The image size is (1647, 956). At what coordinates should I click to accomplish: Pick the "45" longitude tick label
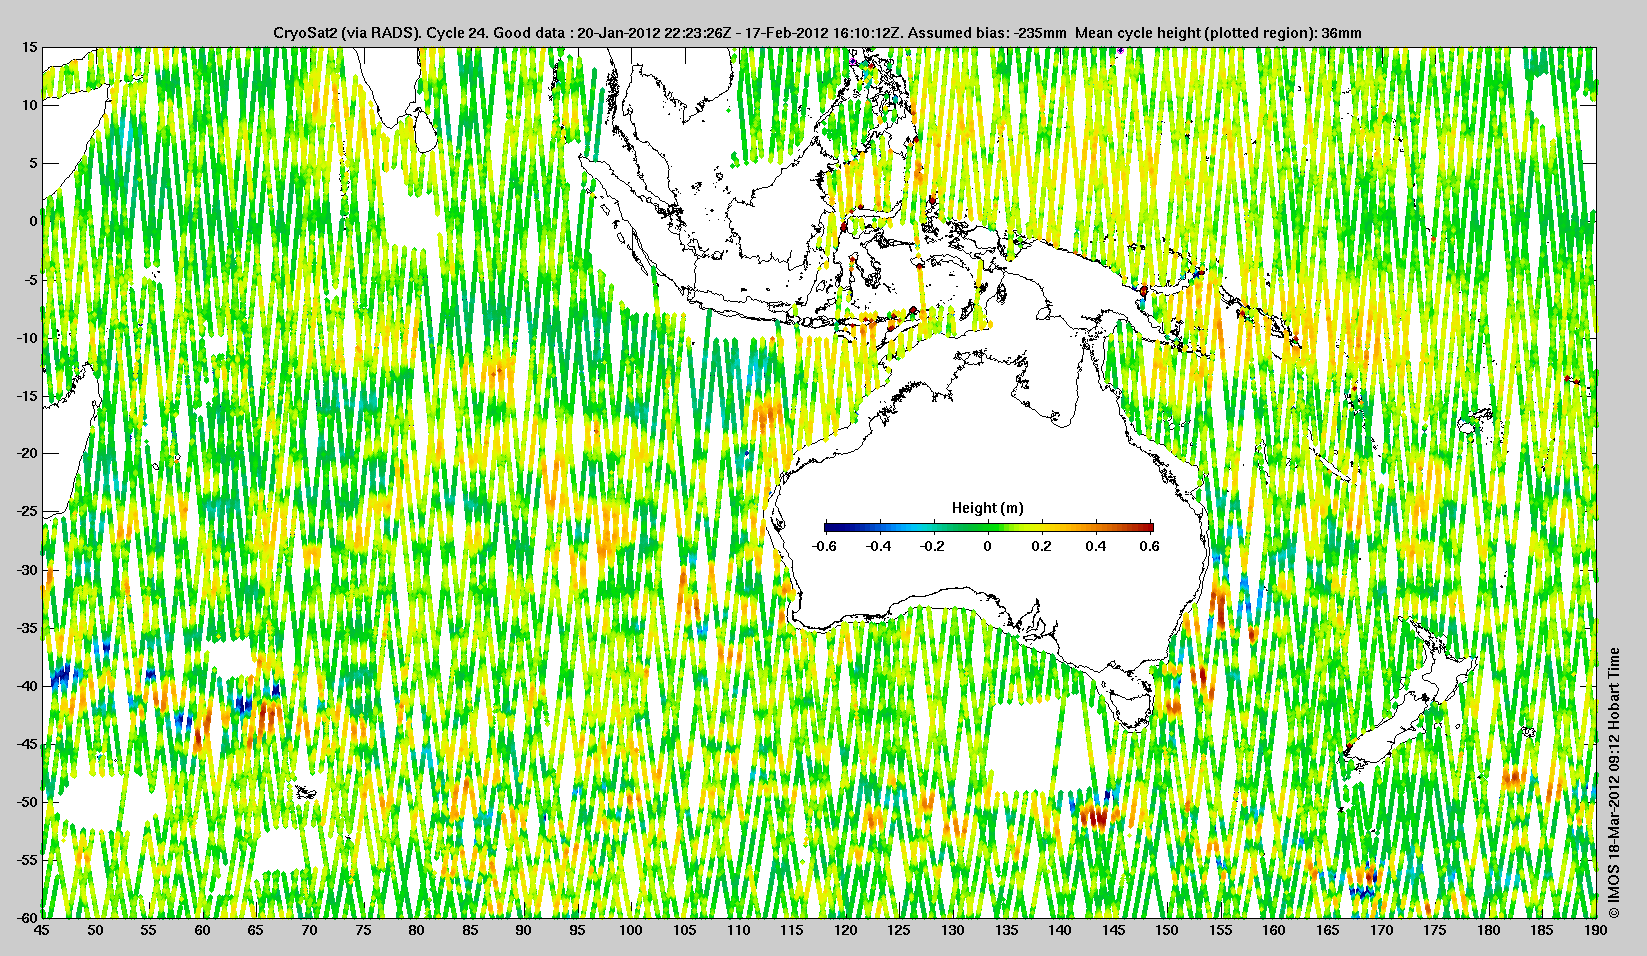42,930
